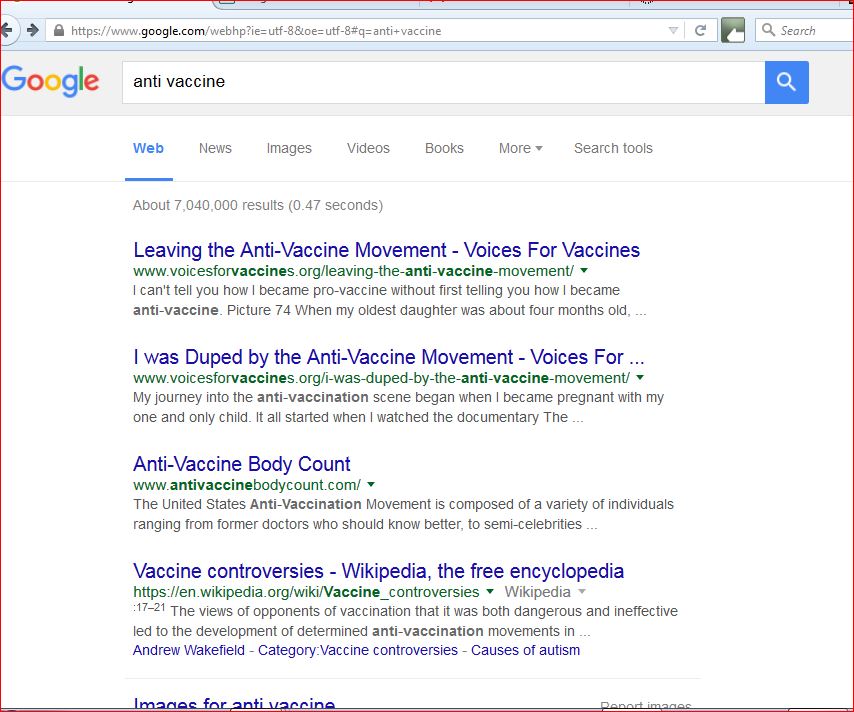Switch to the News tab
Viewport: 854px width, 712px height.
pyautogui.click(x=215, y=148)
